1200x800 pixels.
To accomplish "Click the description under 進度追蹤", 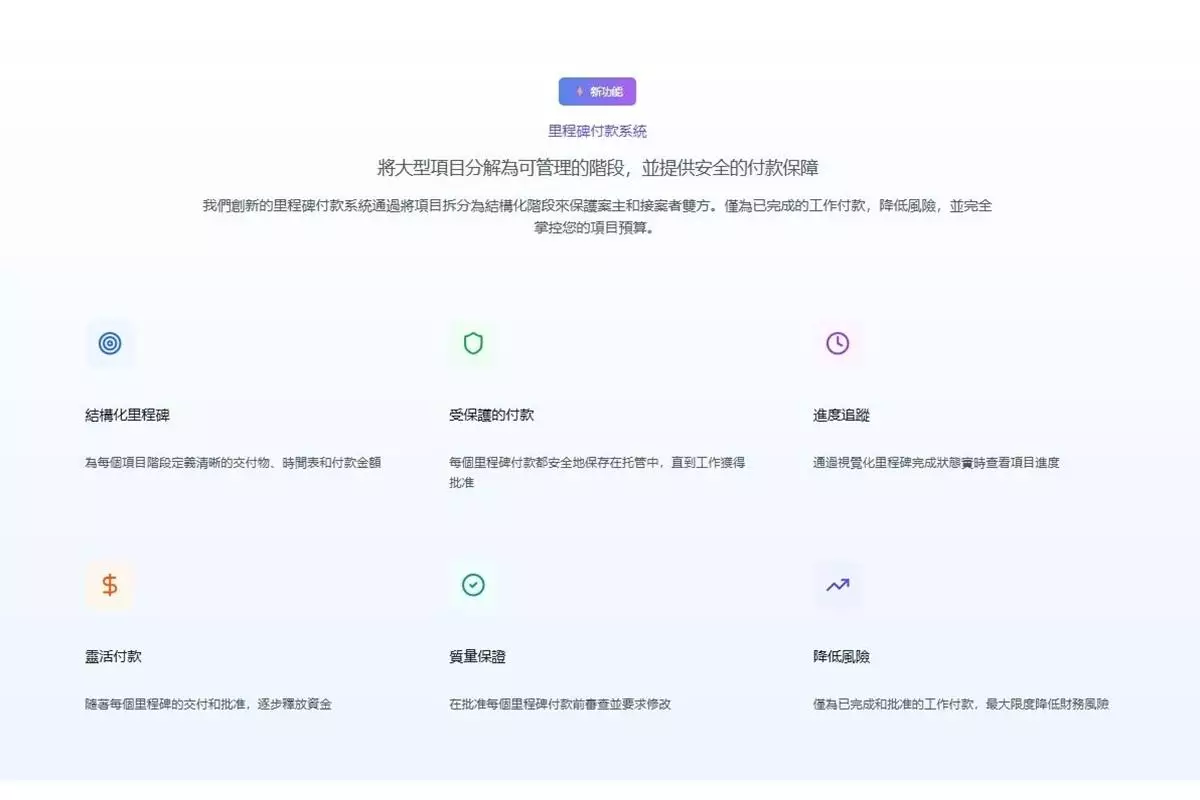I will click(x=936, y=463).
